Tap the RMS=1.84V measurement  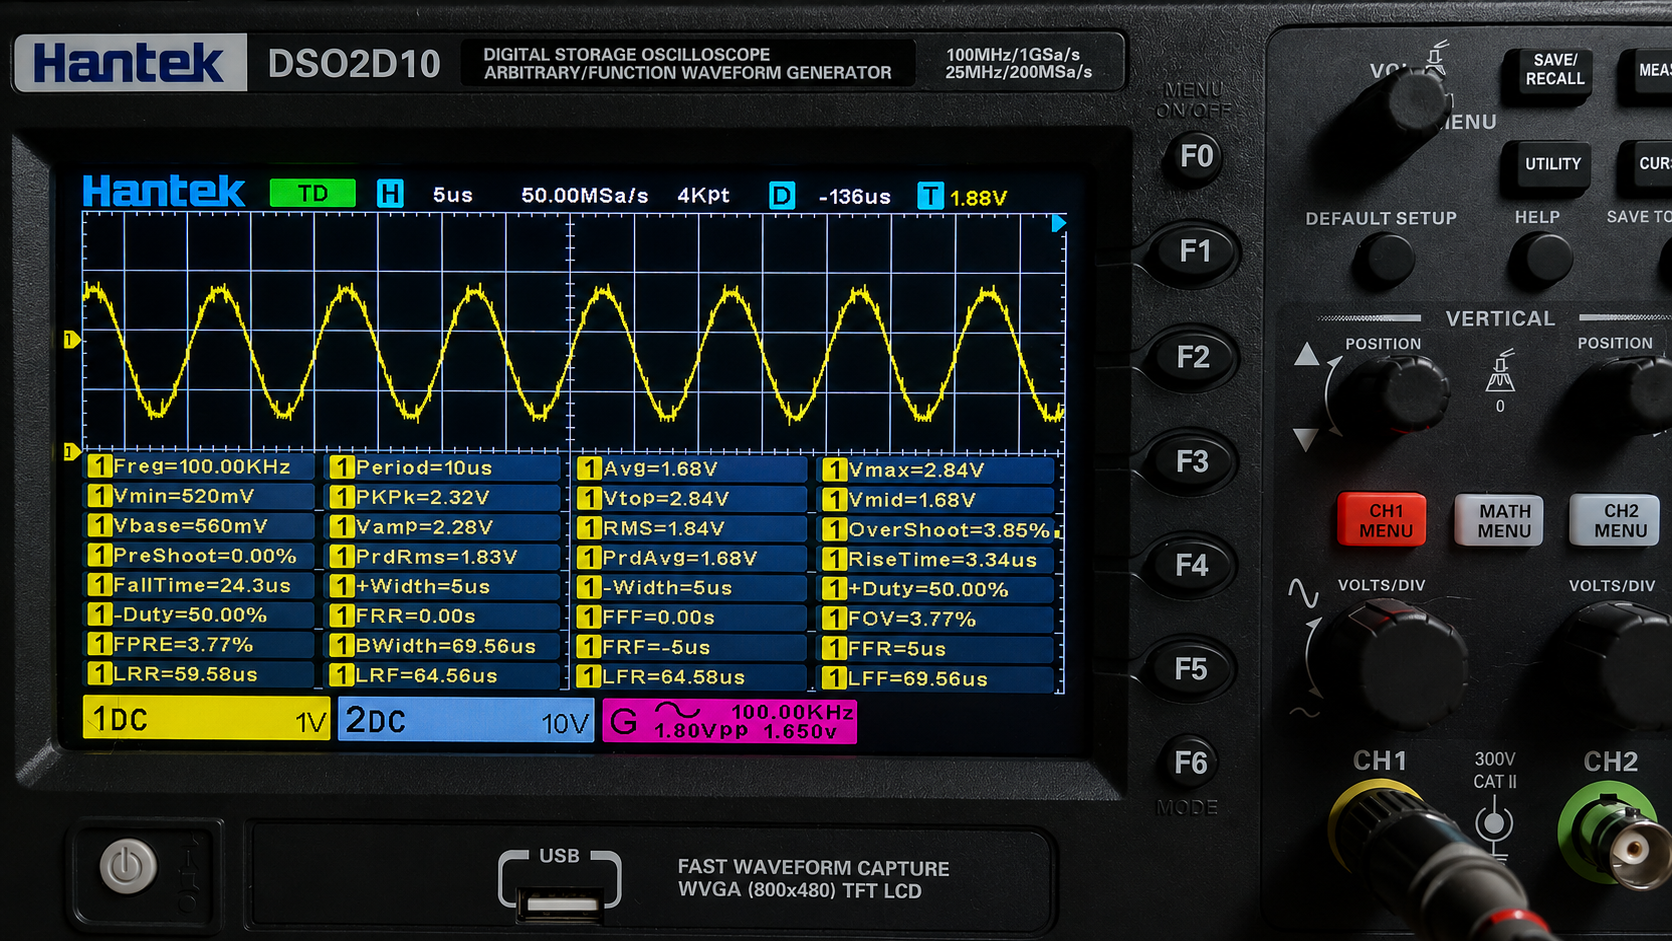point(691,528)
